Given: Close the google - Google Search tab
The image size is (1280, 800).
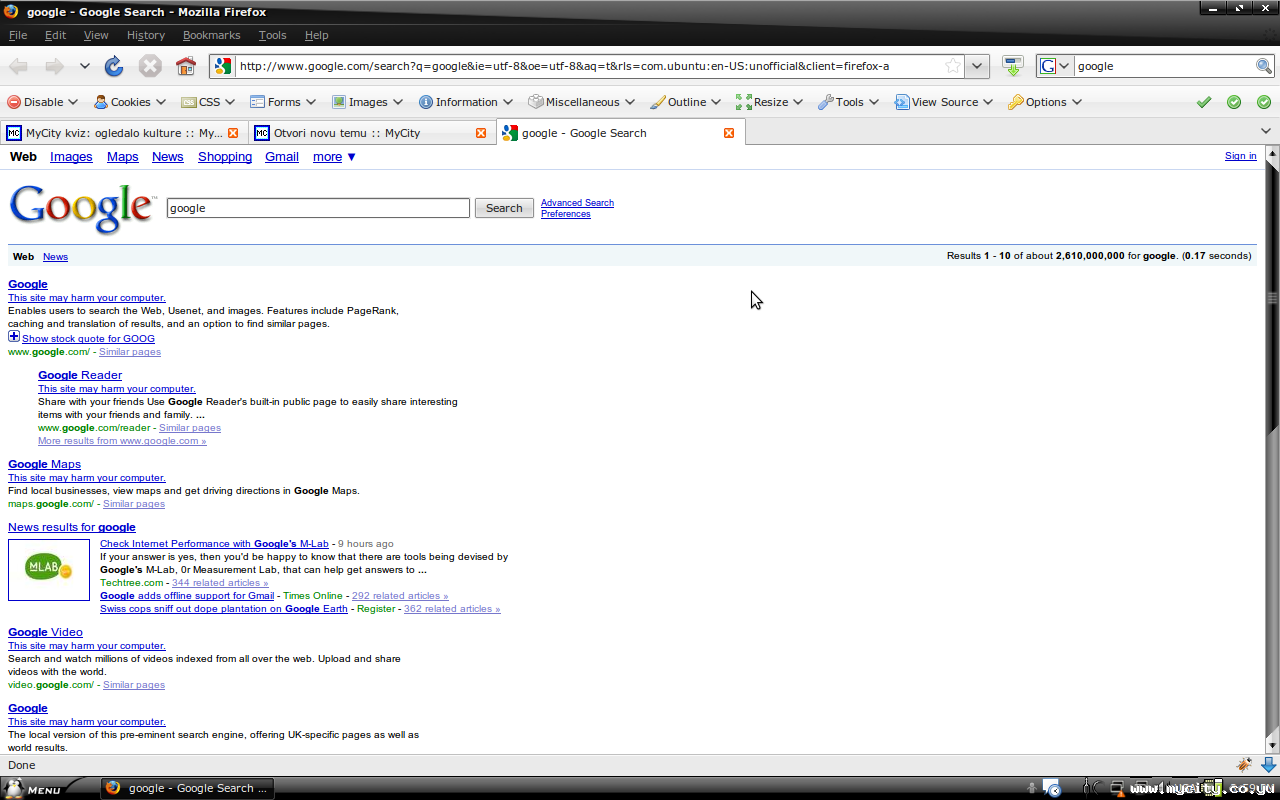Looking at the screenshot, I should point(729,133).
